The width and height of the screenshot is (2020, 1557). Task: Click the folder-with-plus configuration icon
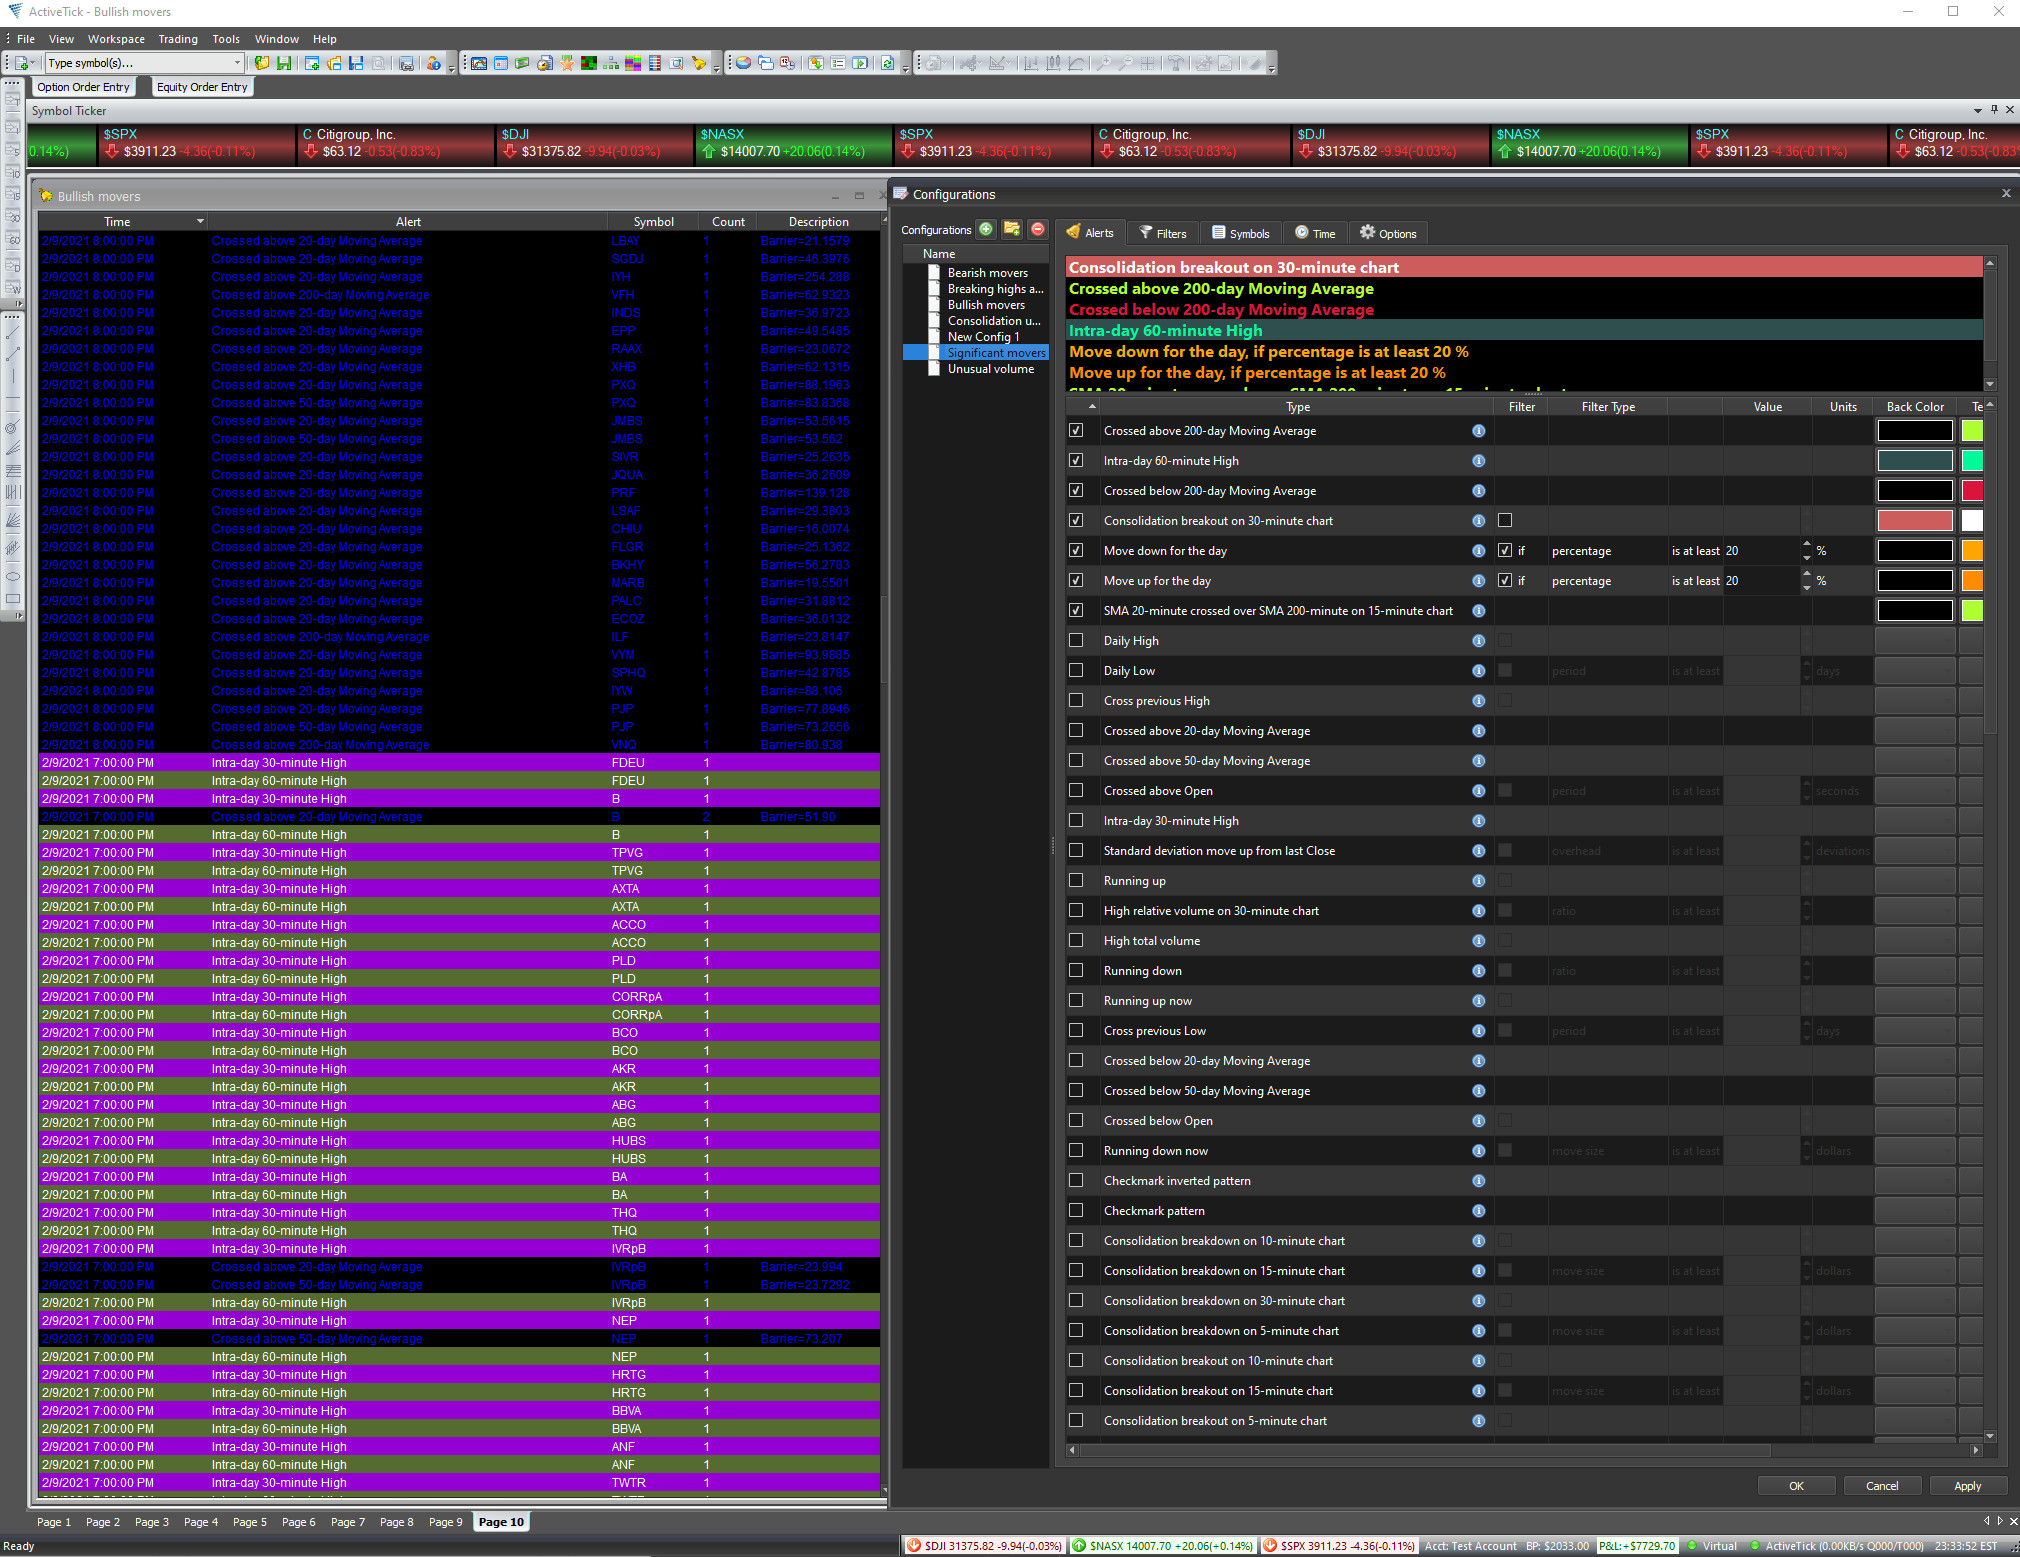tap(1012, 229)
